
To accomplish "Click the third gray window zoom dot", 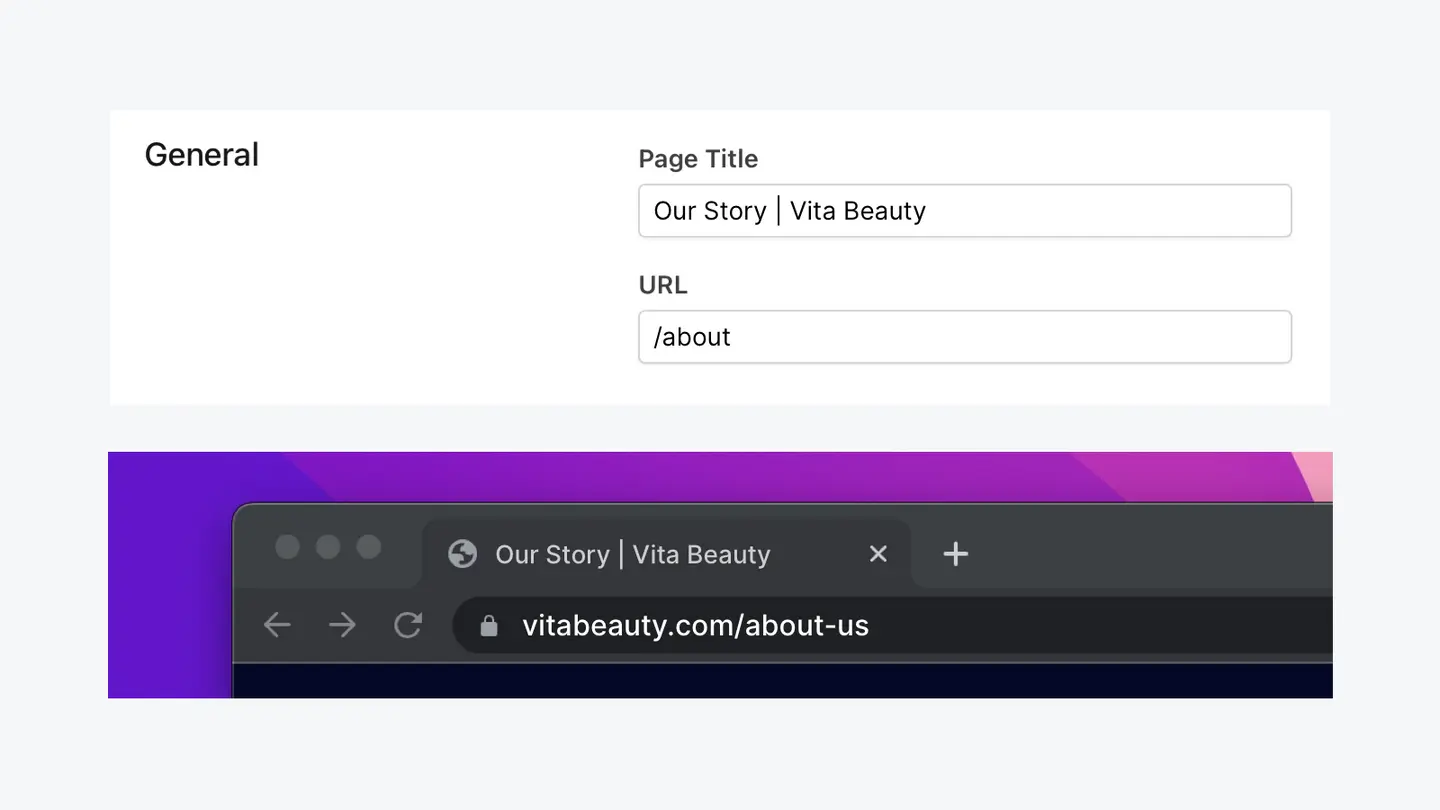I will [x=369, y=547].
